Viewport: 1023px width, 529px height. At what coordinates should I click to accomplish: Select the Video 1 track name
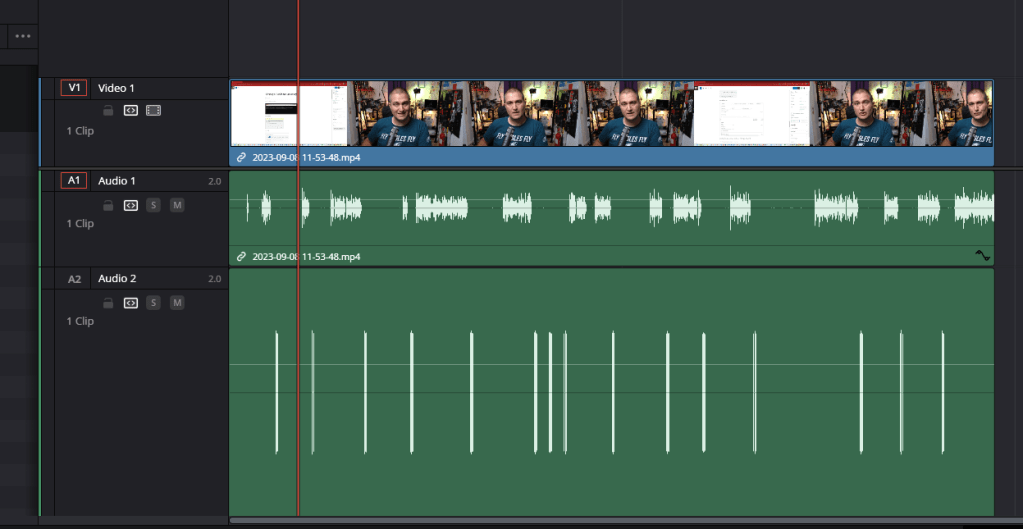116,88
